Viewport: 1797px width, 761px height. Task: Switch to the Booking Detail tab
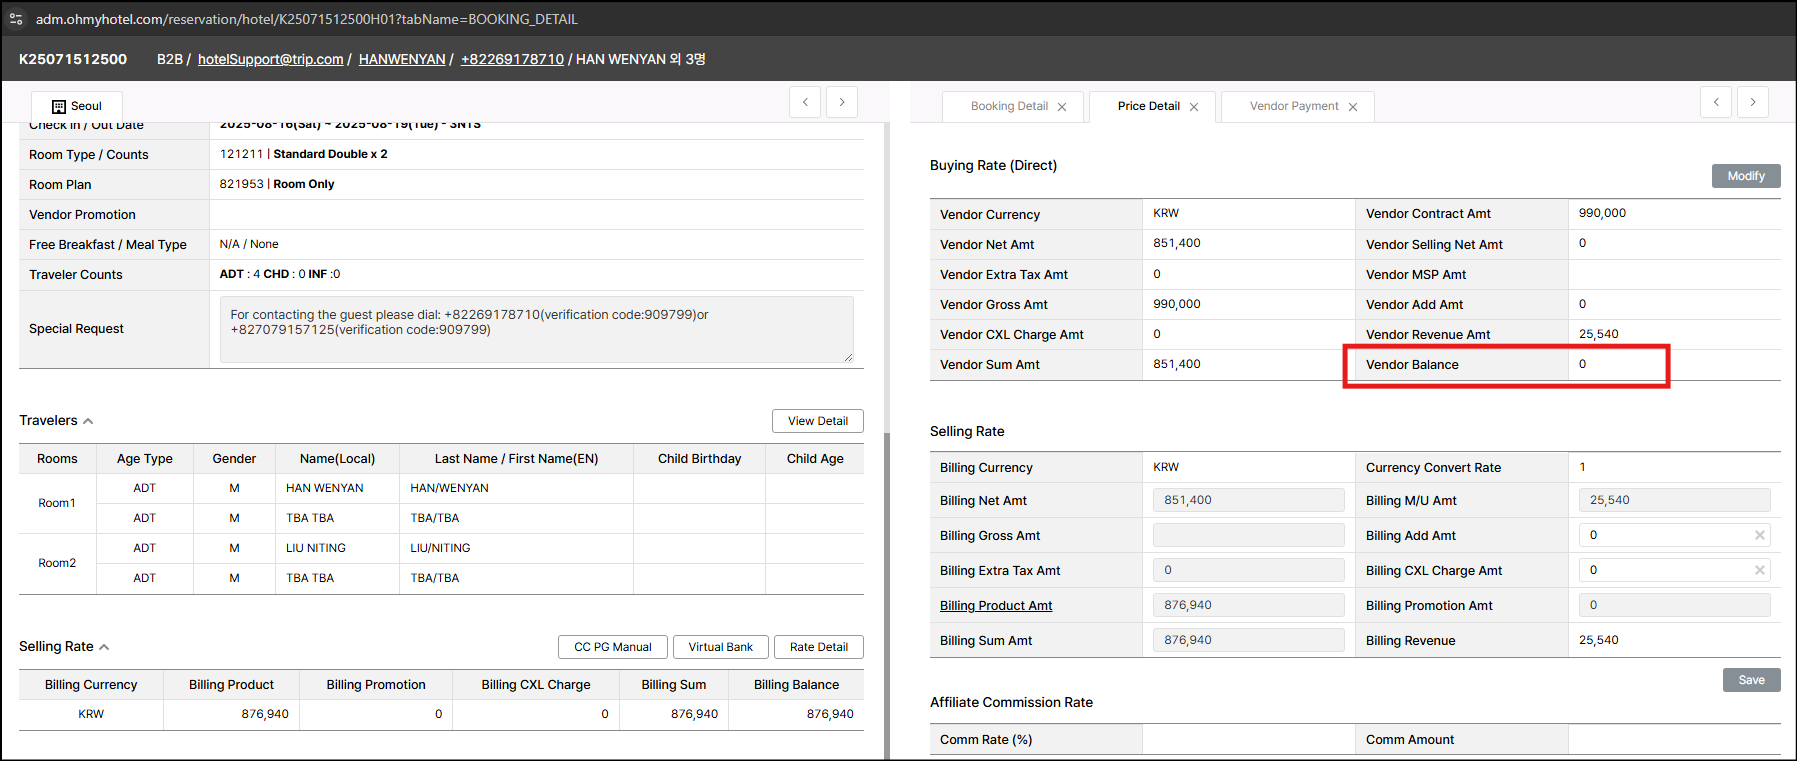coord(1009,106)
